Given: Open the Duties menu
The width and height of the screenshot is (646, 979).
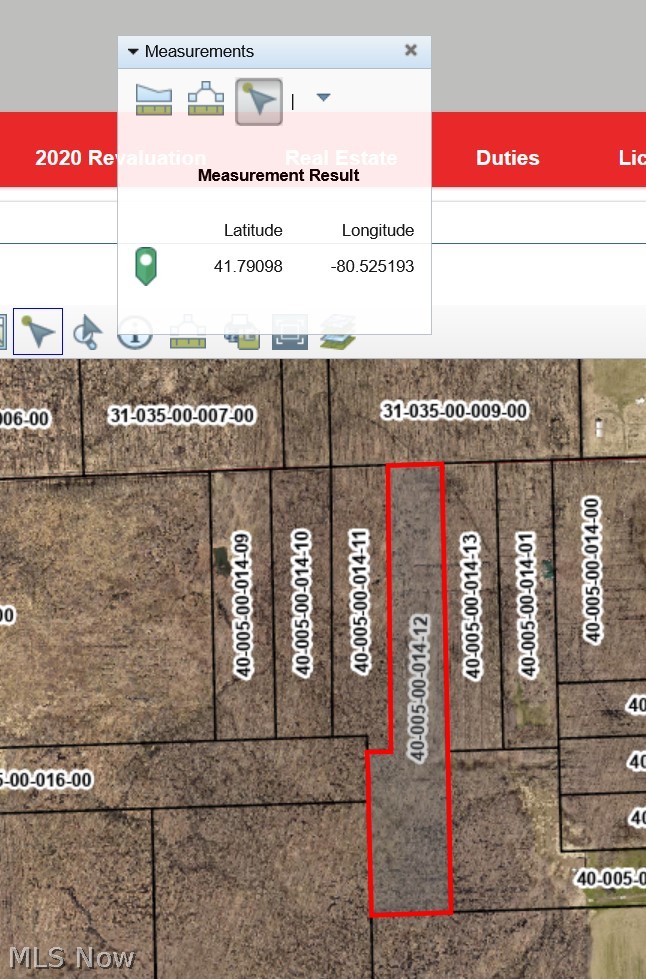Looking at the screenshot, I should click(x=507, y=157).
